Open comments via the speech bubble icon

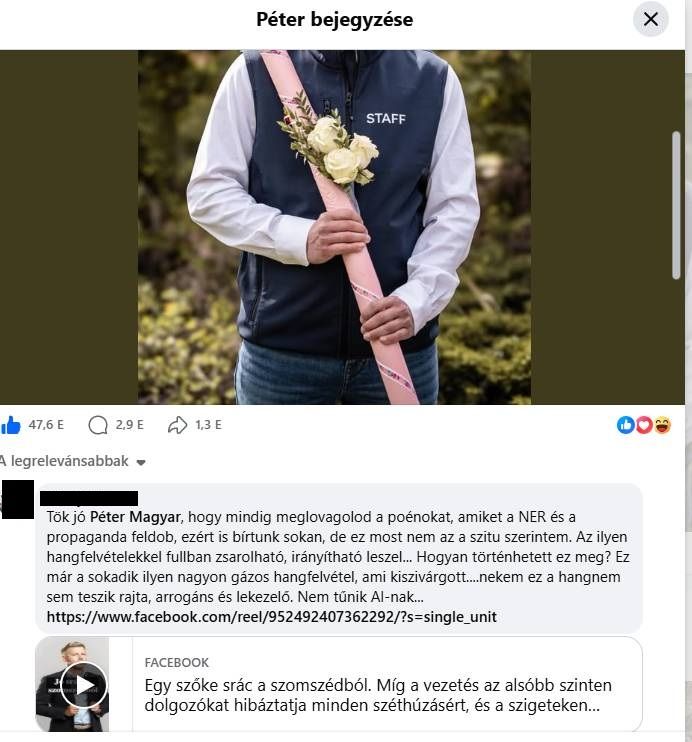click(x=98, y=425)
